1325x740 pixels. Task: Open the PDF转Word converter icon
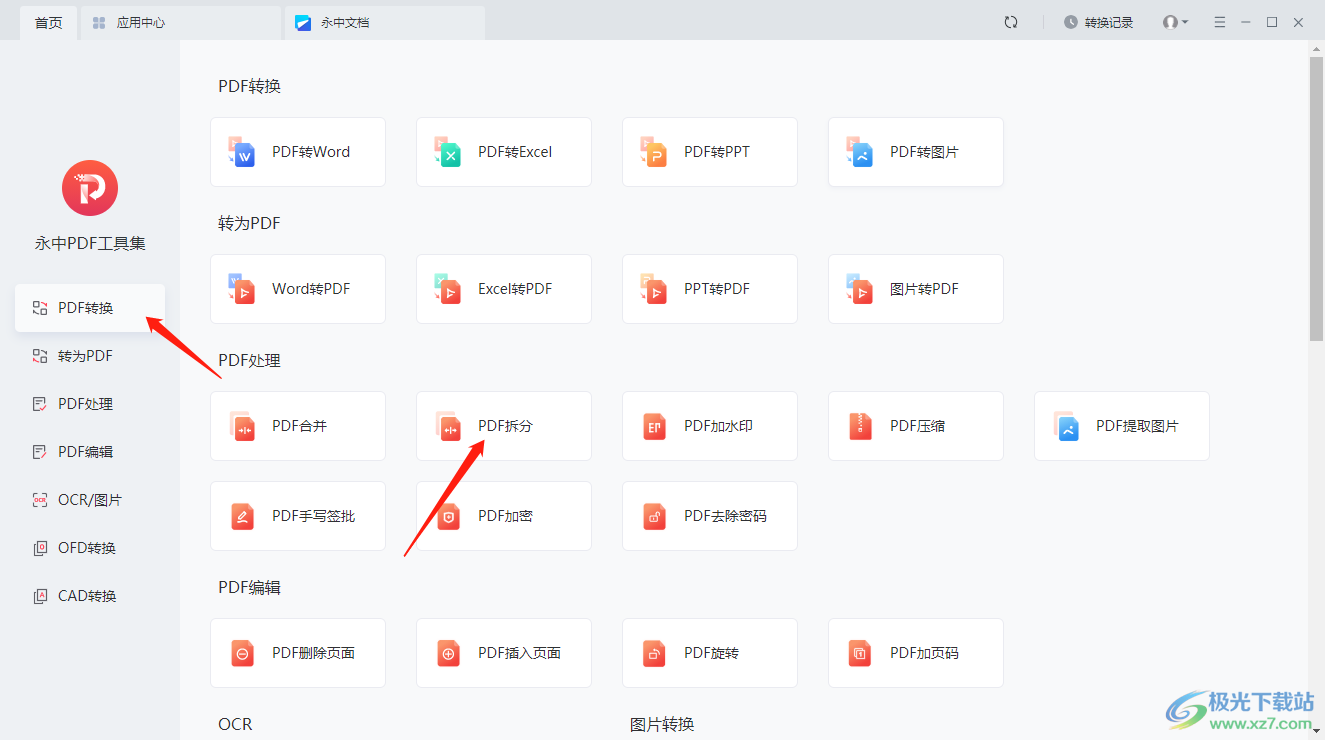pos(242,152)
